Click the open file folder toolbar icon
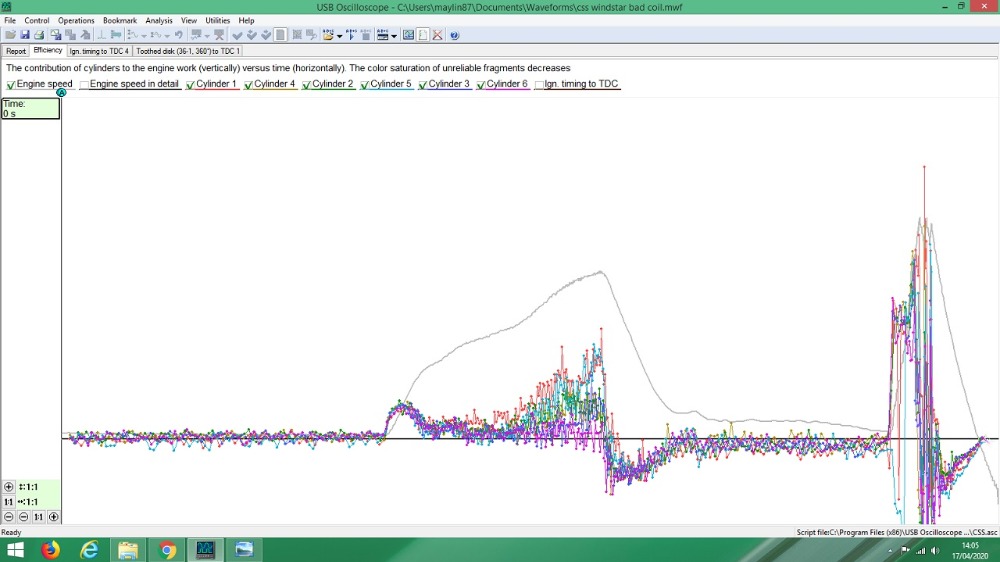Screen dimensions: 1000x562 point(10,35)
